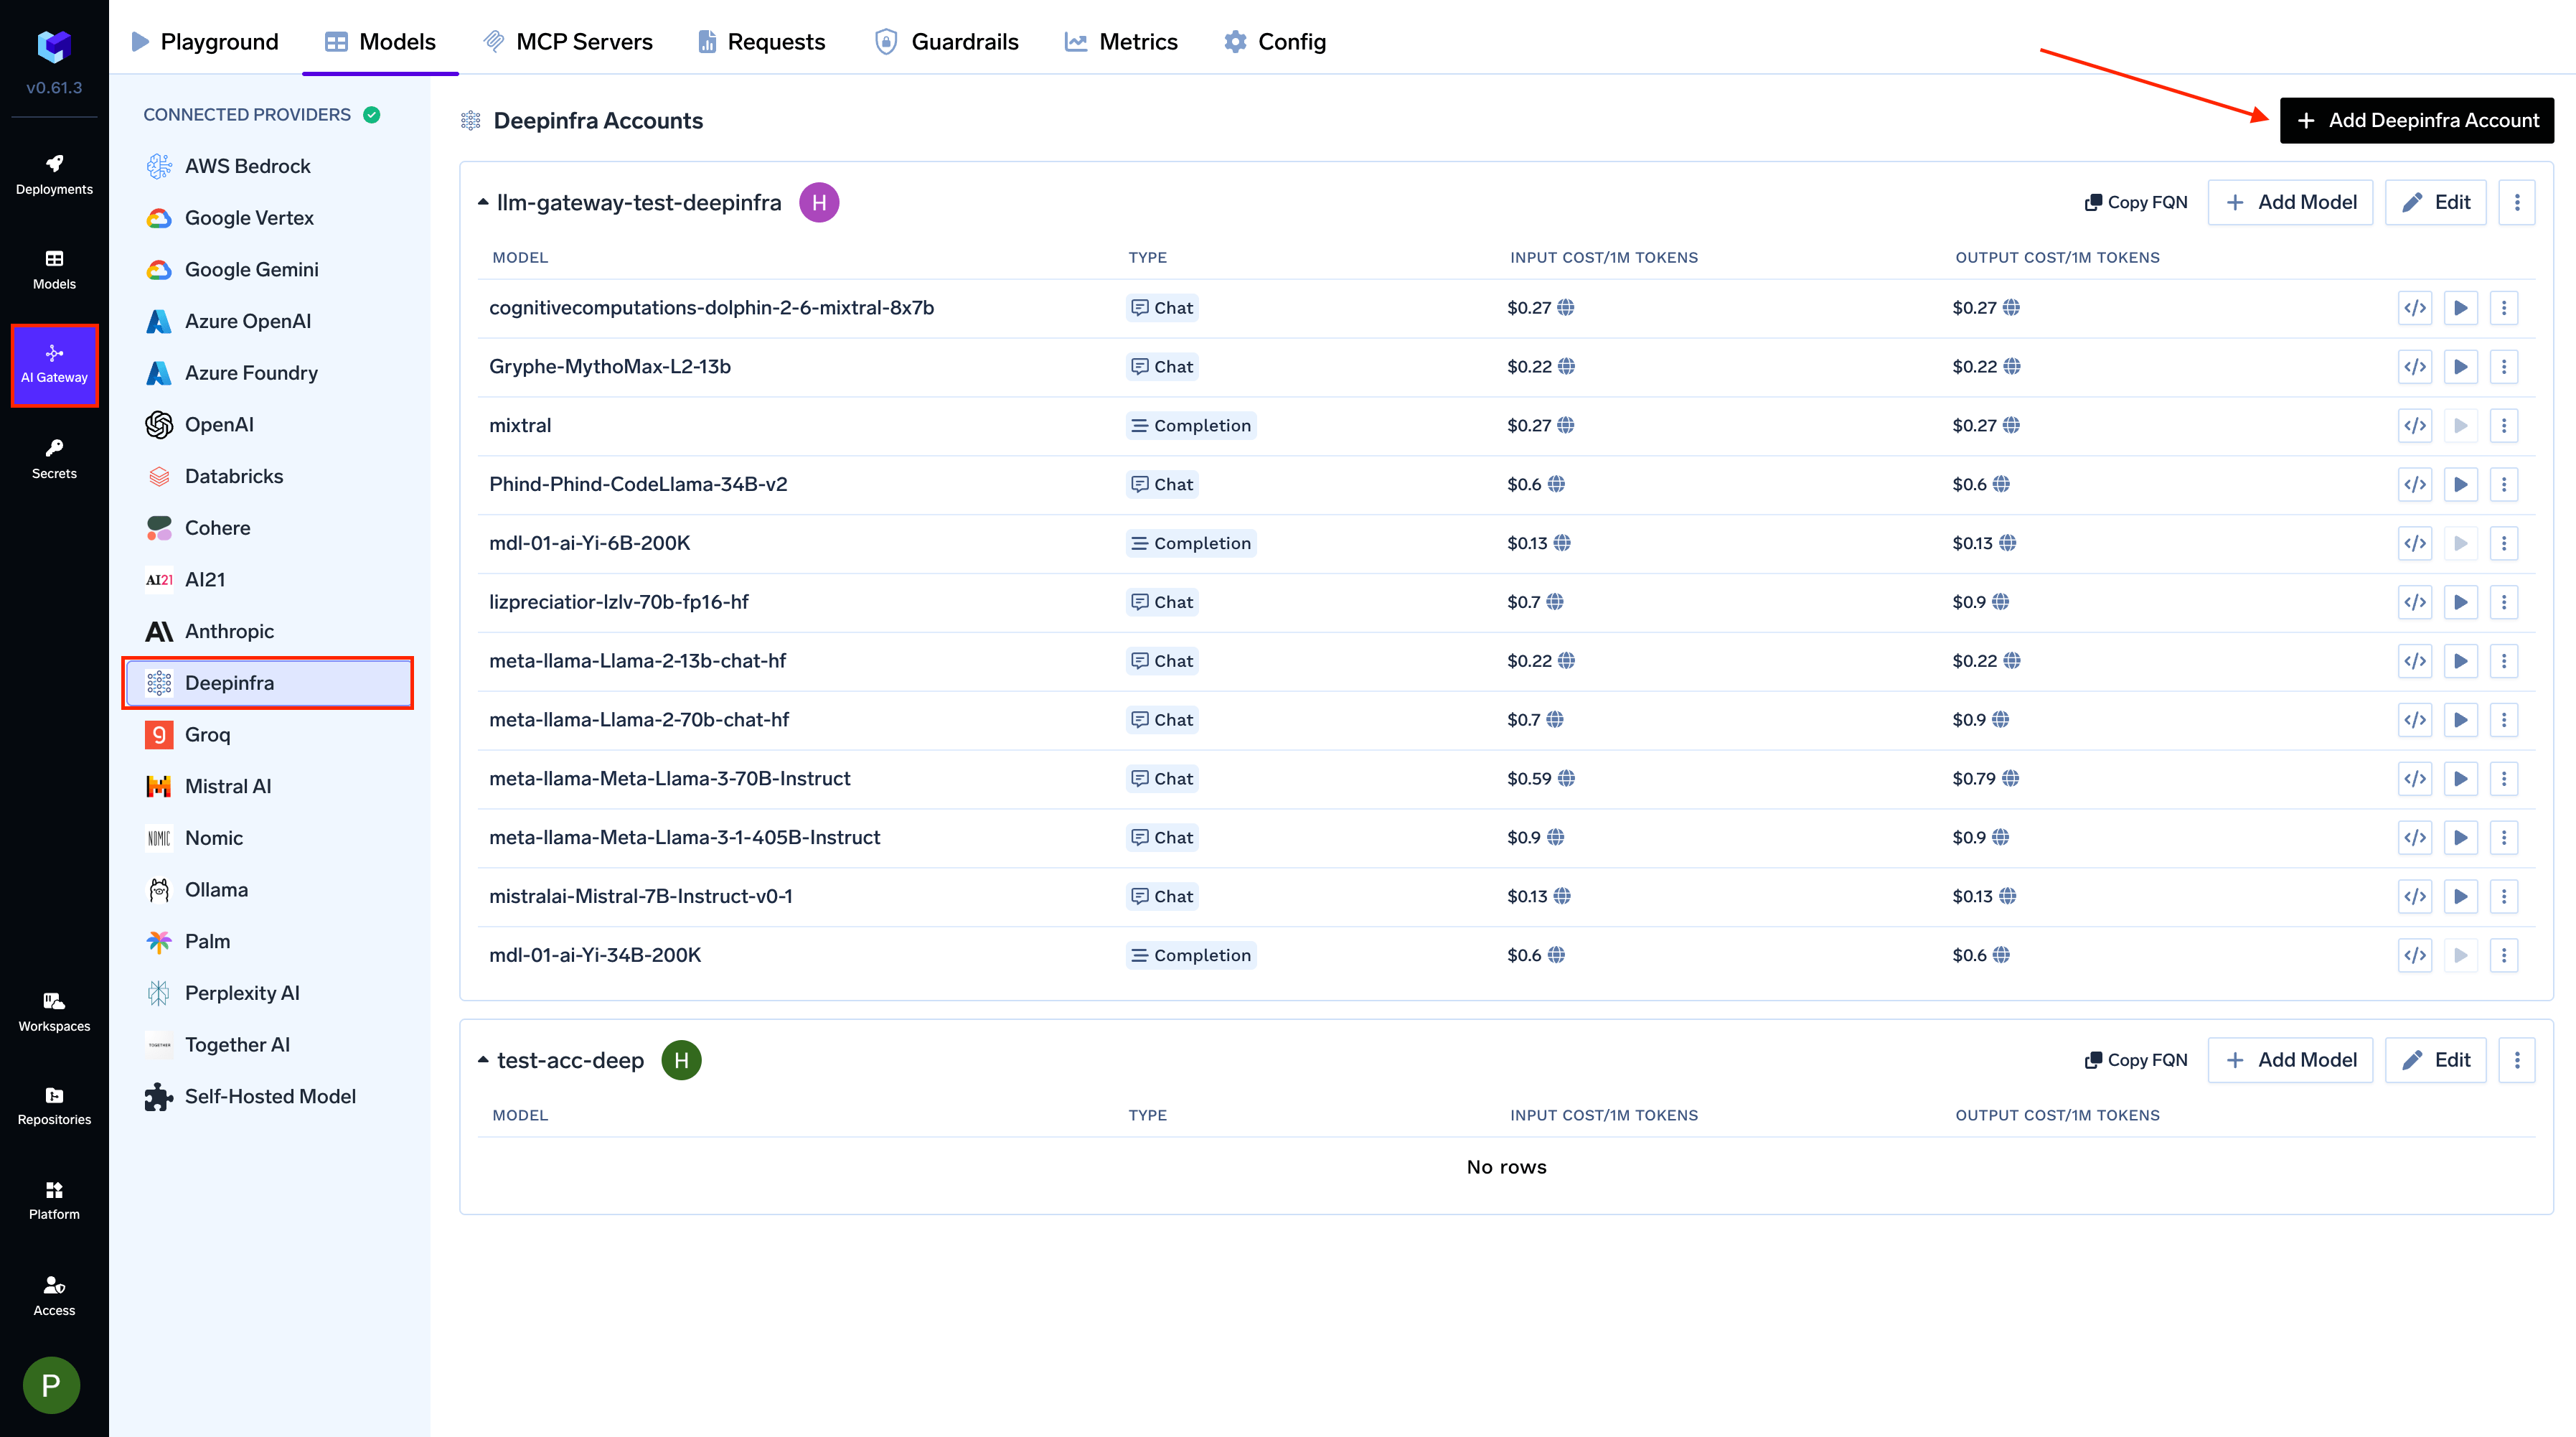Image resolution: width=2576 pixels, height=1437 pixels.
Task: Add Model to test-acc-deep account
Action: (x=2290, y=1060)
